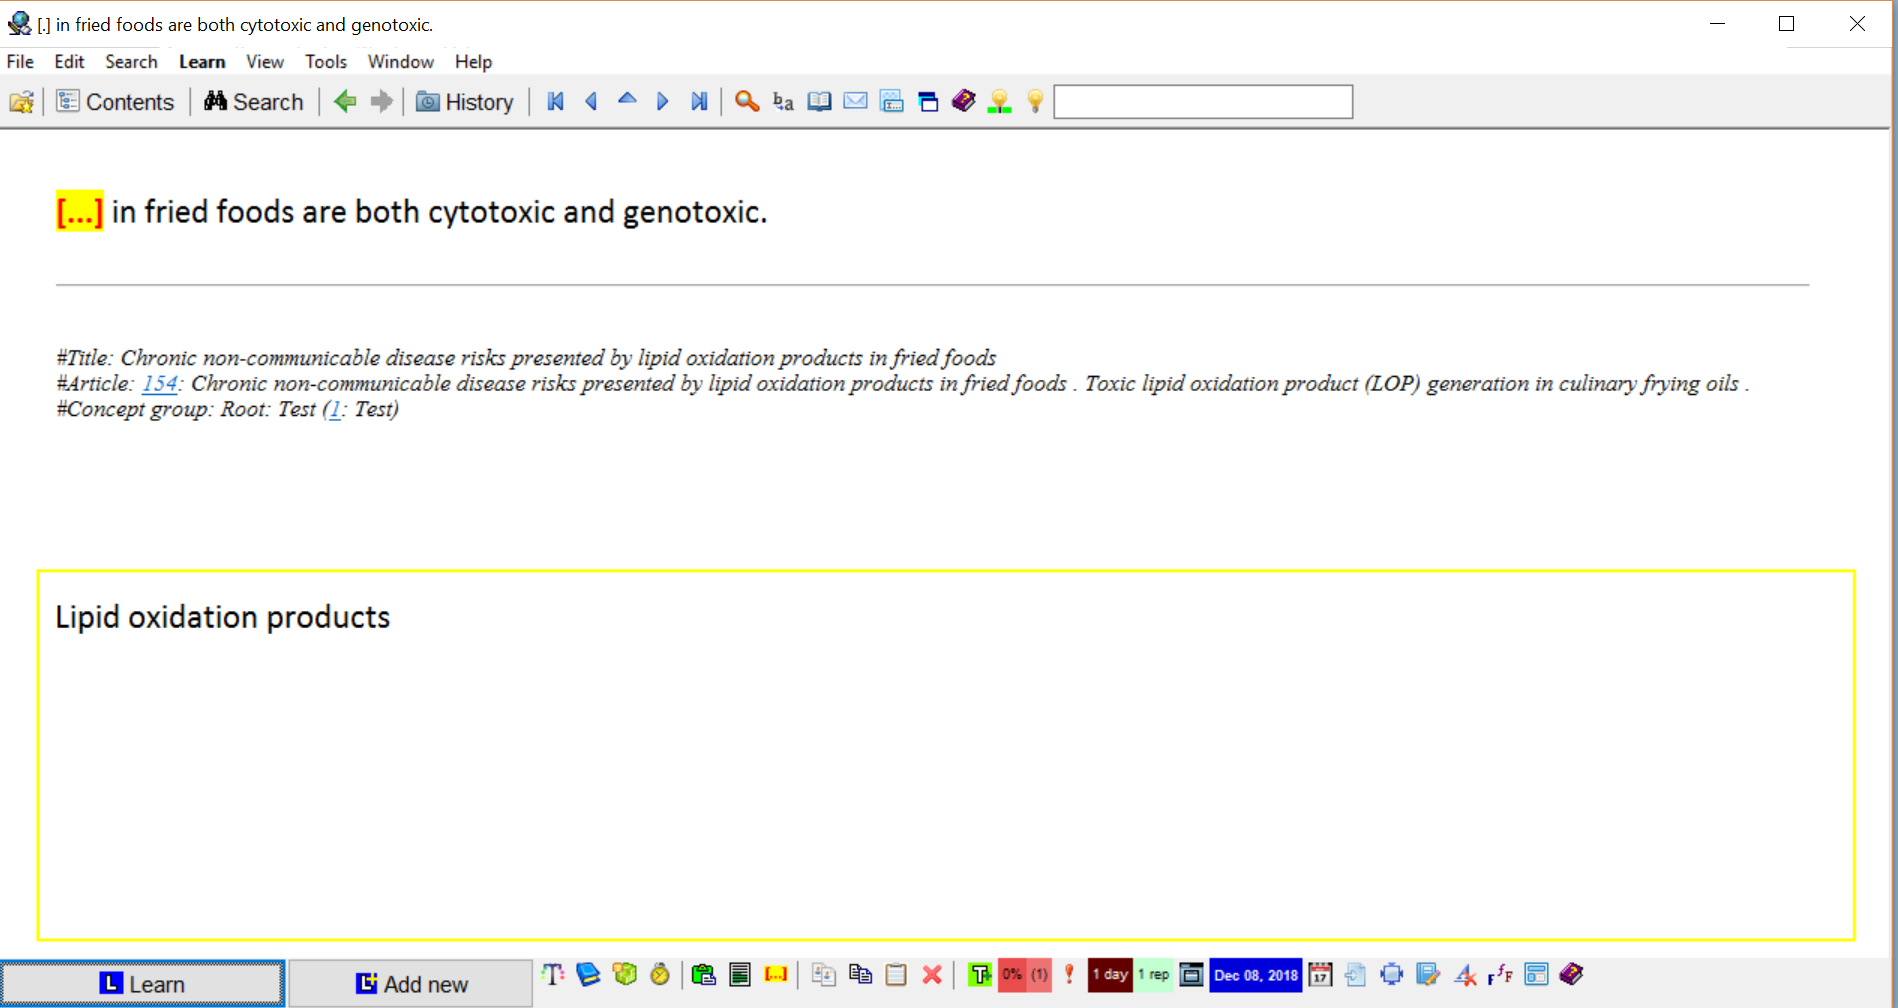The height and width of the screenshot is (1008, 1898).
Task: Open the View menu
Action: (265, 62)
